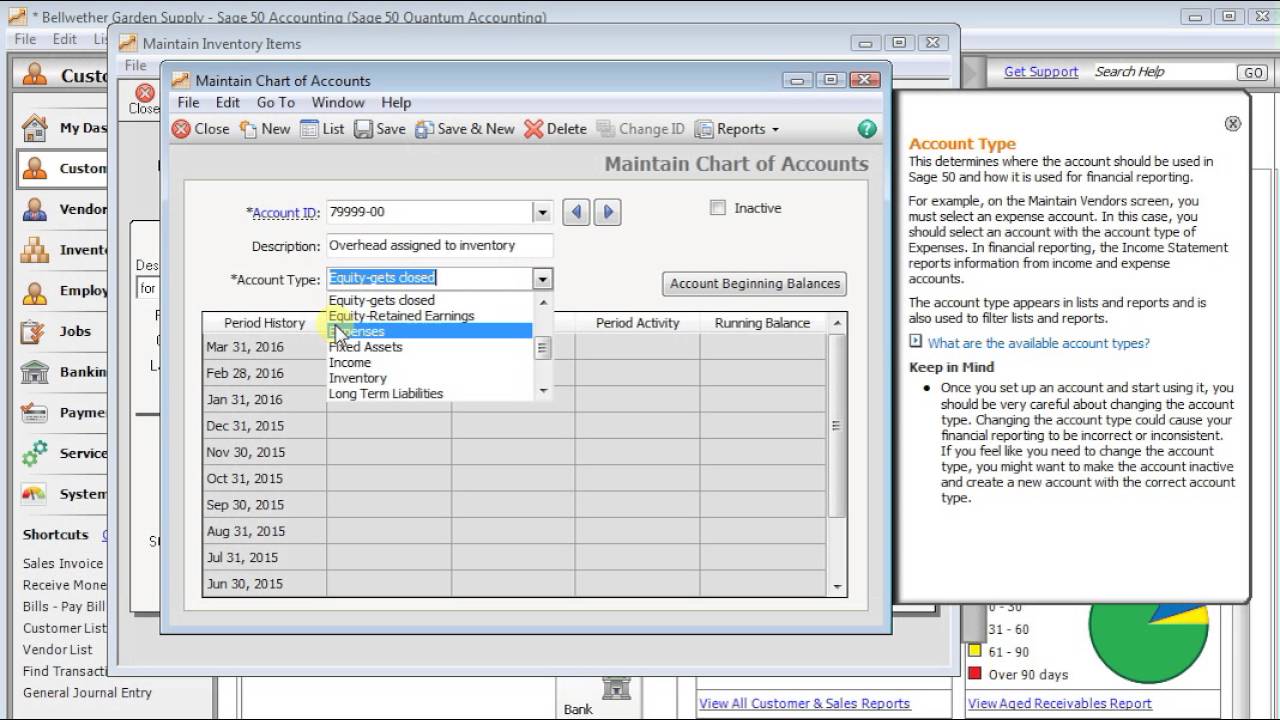Image resolution: width=1280 pixels, height=720 pixels.
Task: Click Save & New toolbar button
Action: 465,129
